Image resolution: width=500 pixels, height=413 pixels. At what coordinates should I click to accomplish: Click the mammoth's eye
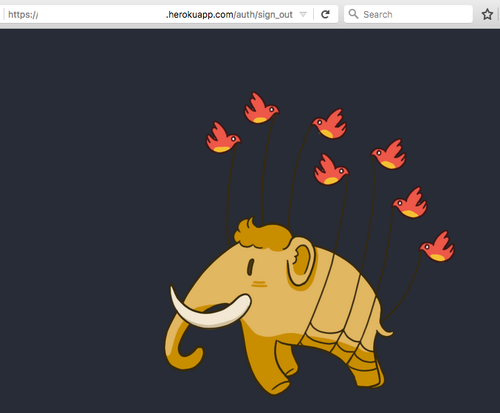click(250, 267)
